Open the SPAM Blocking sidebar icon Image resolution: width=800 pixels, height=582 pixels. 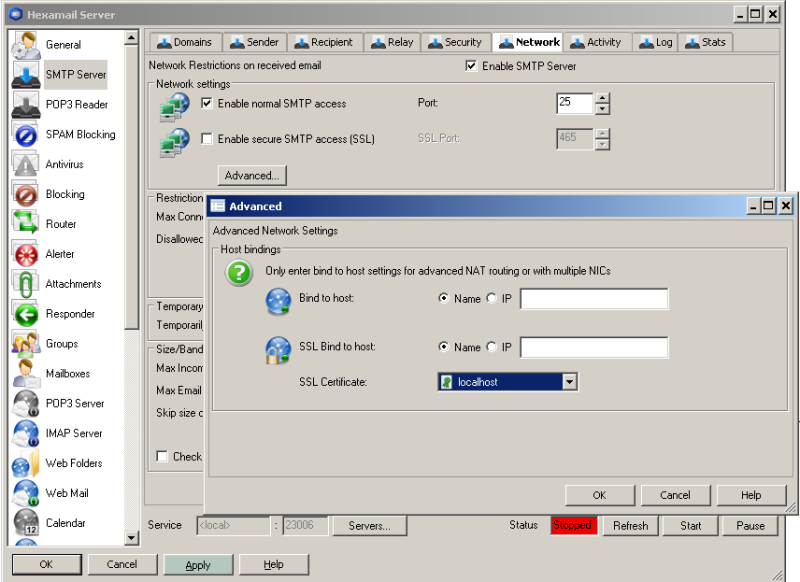coord(27,135)
